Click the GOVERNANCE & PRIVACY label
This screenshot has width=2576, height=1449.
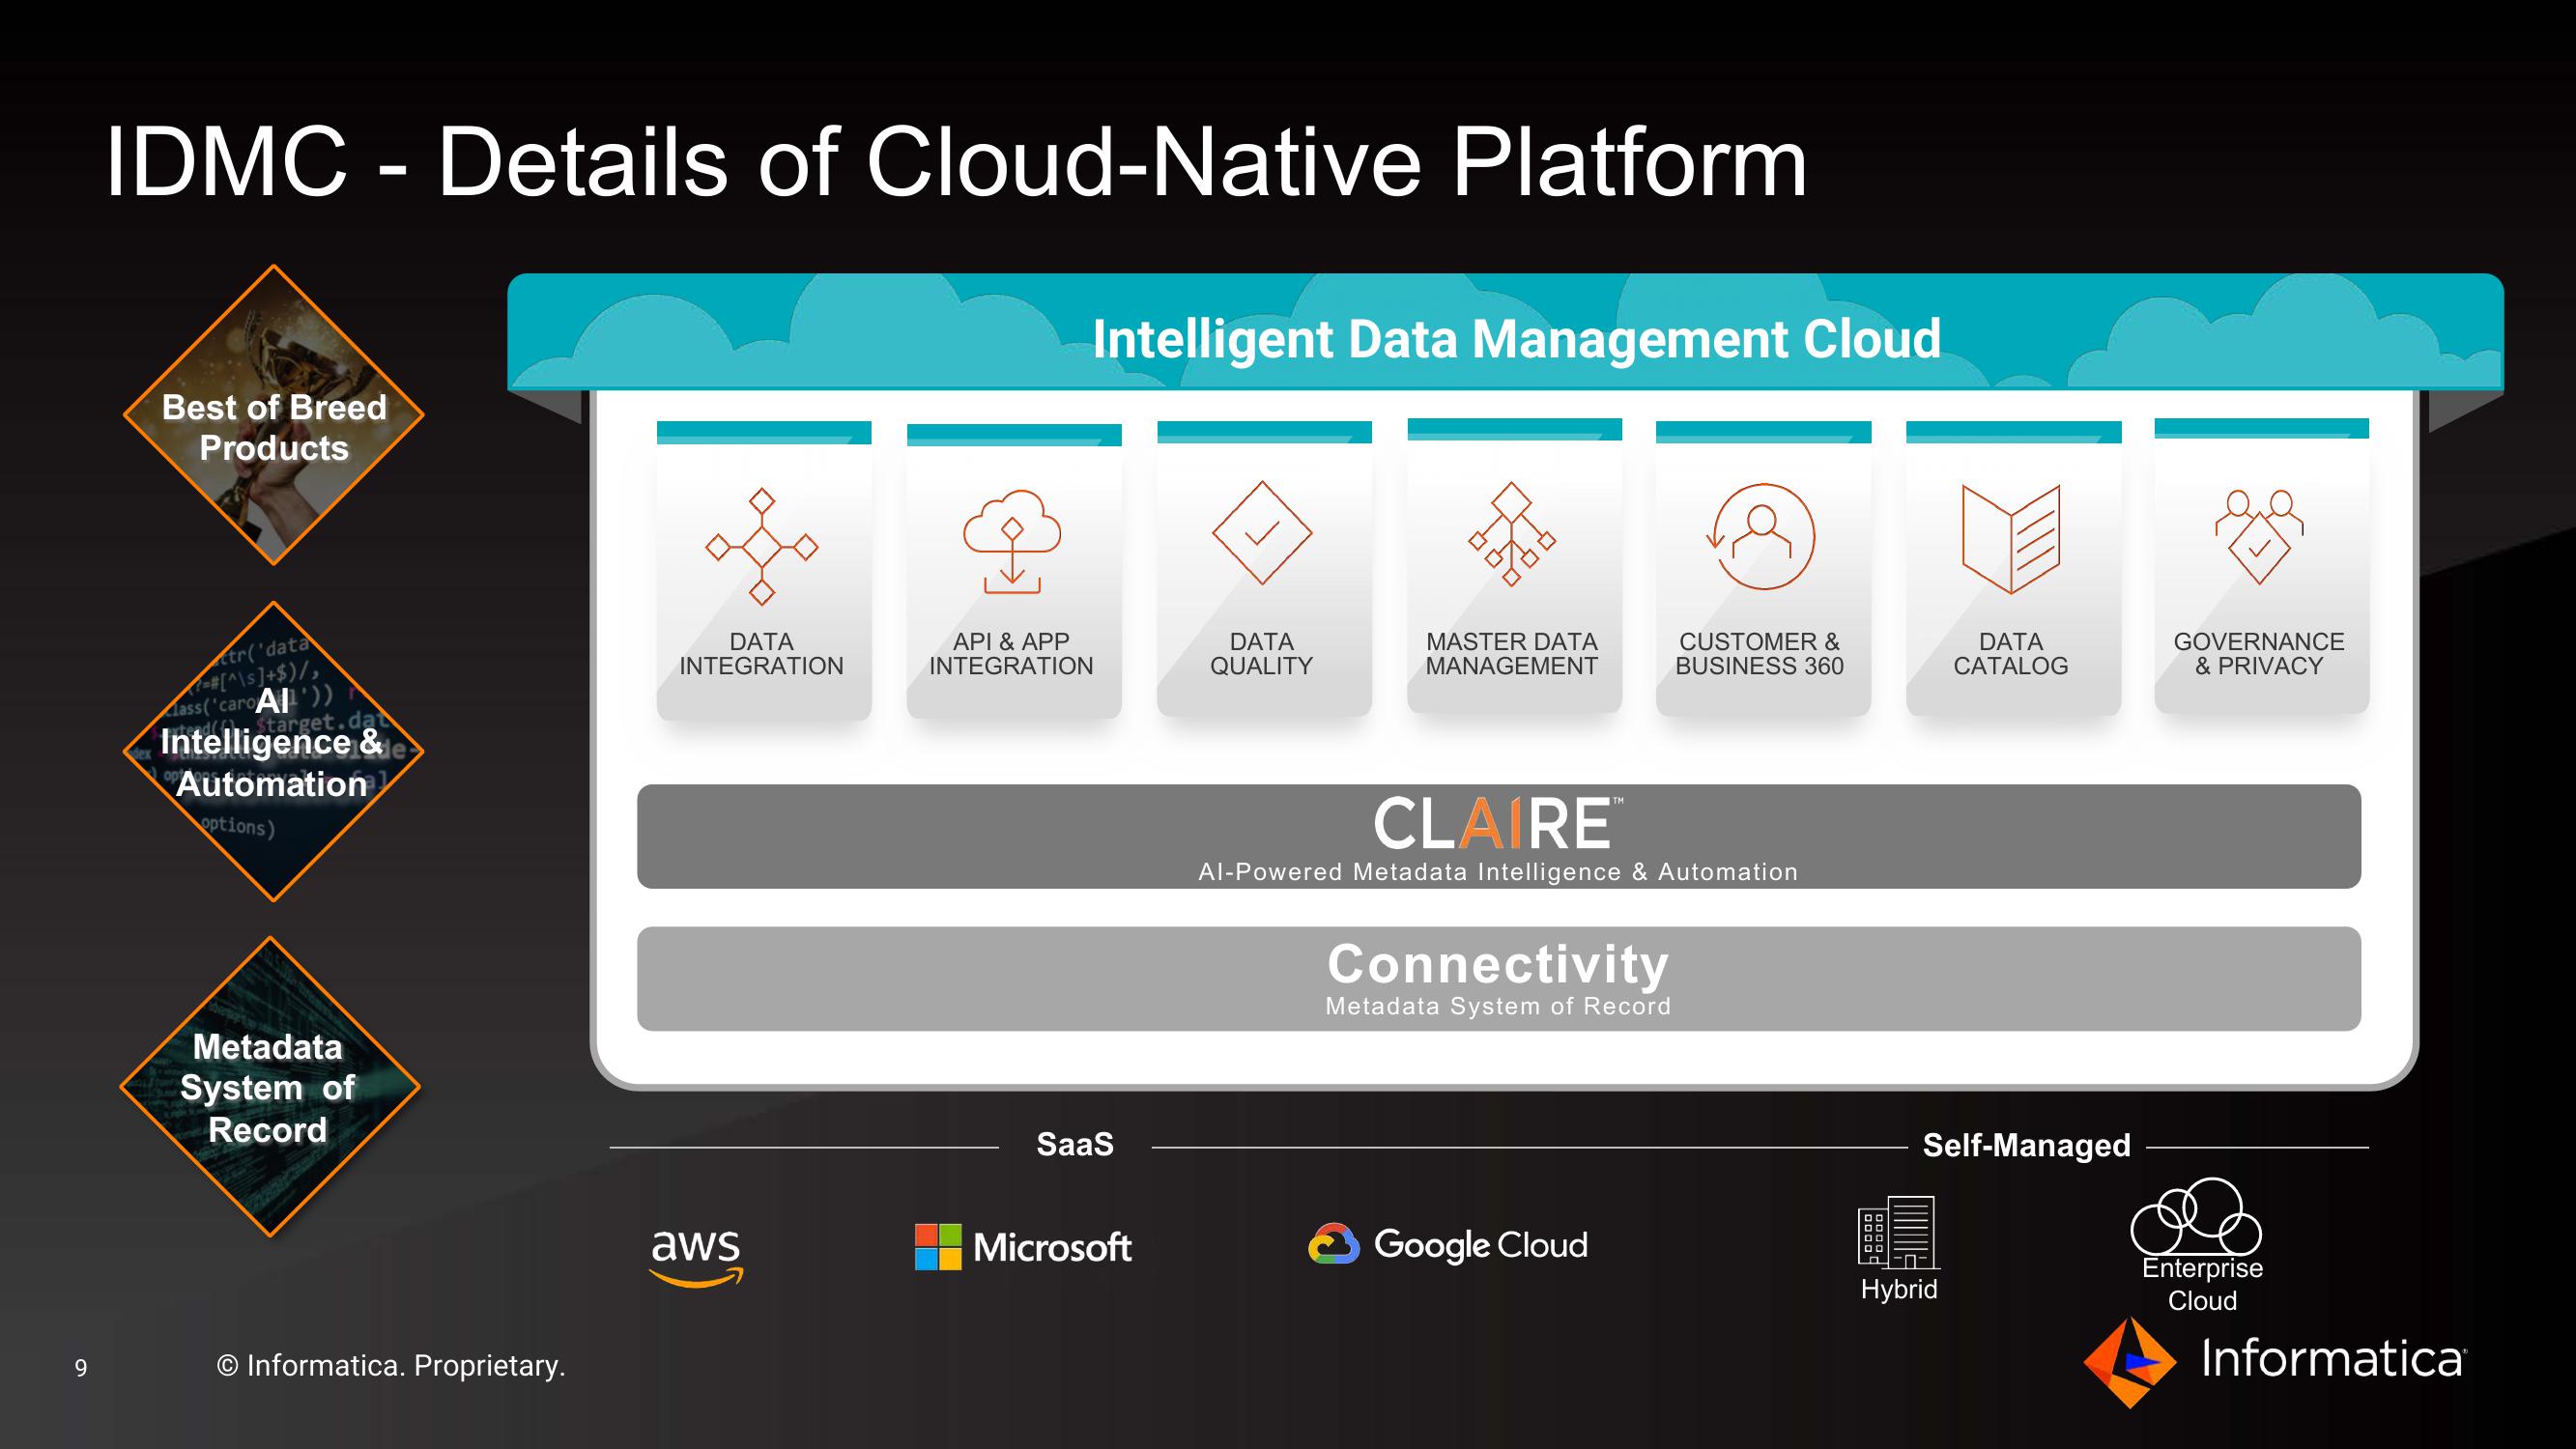[2259, 654]
